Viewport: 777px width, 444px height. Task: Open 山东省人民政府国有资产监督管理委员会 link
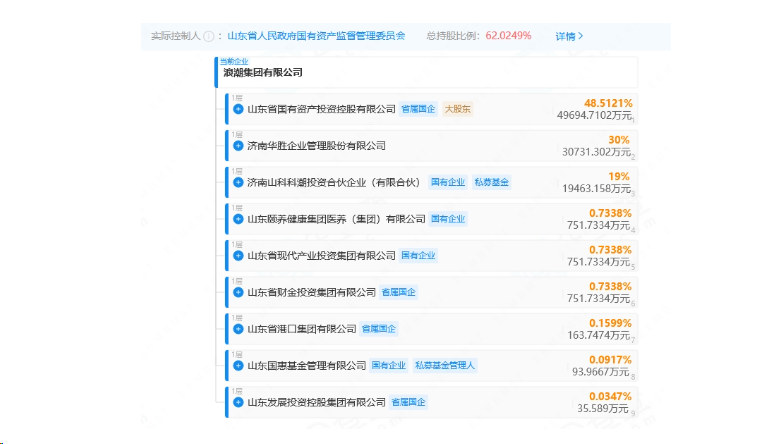[316, 36]
